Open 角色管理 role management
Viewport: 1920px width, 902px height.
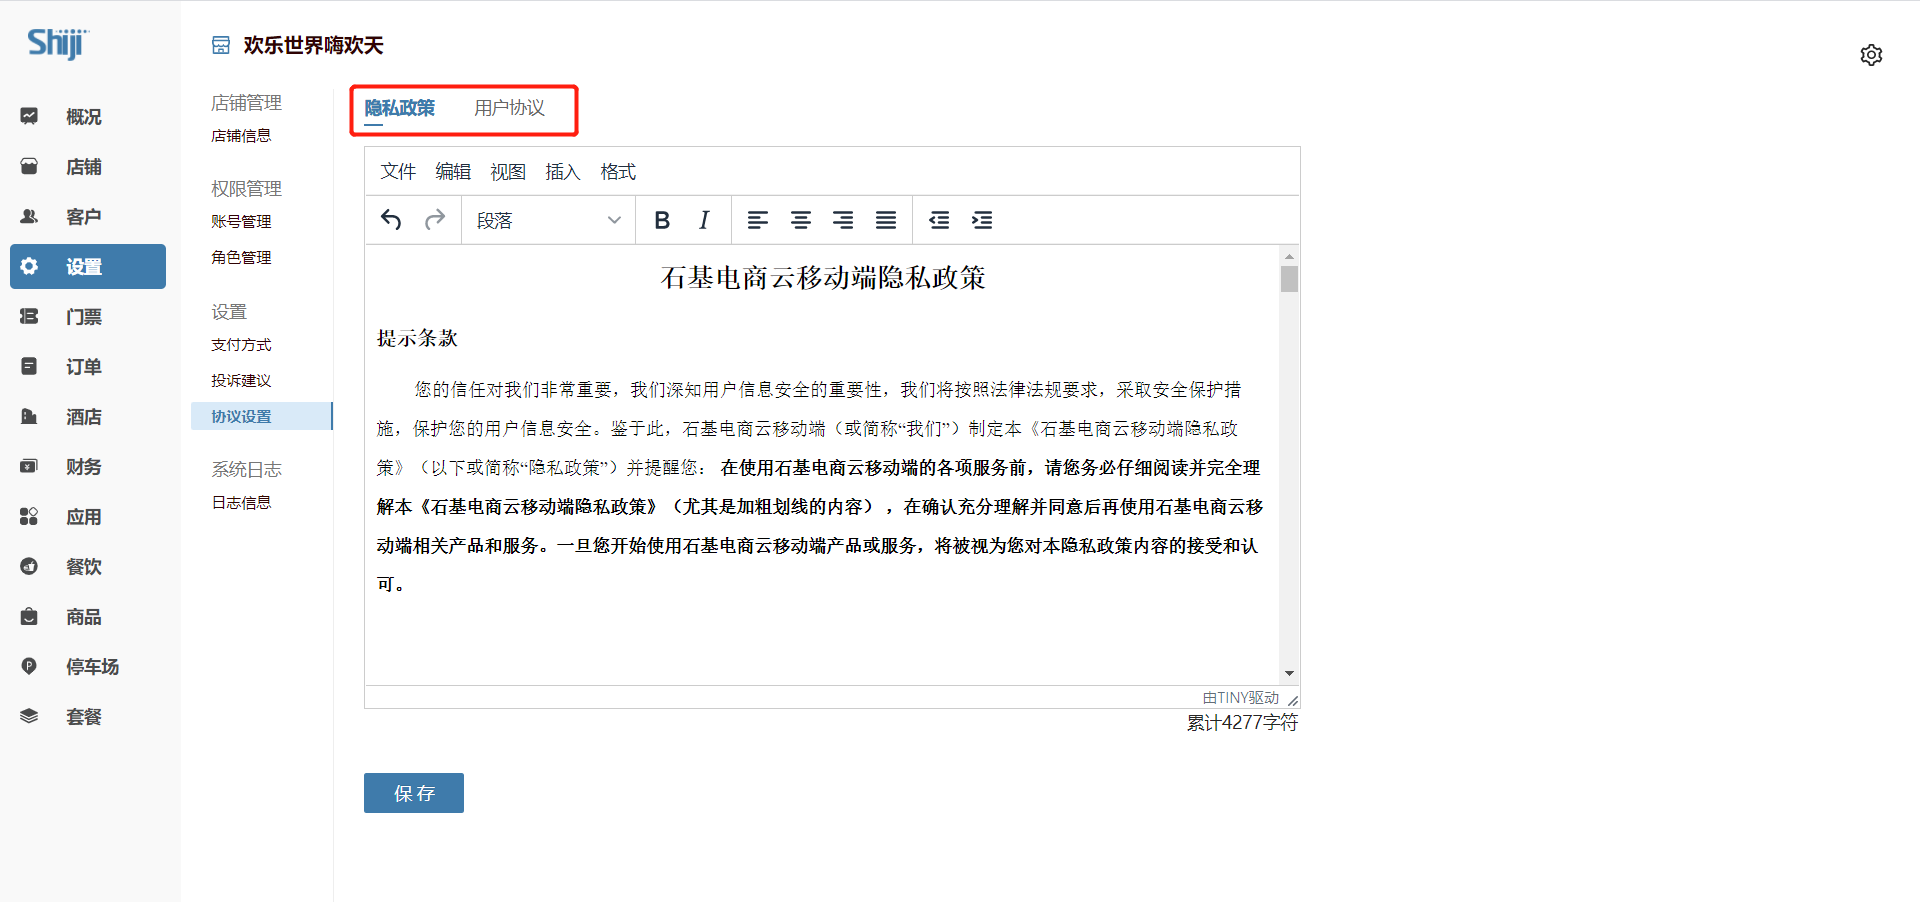(241, 258)
